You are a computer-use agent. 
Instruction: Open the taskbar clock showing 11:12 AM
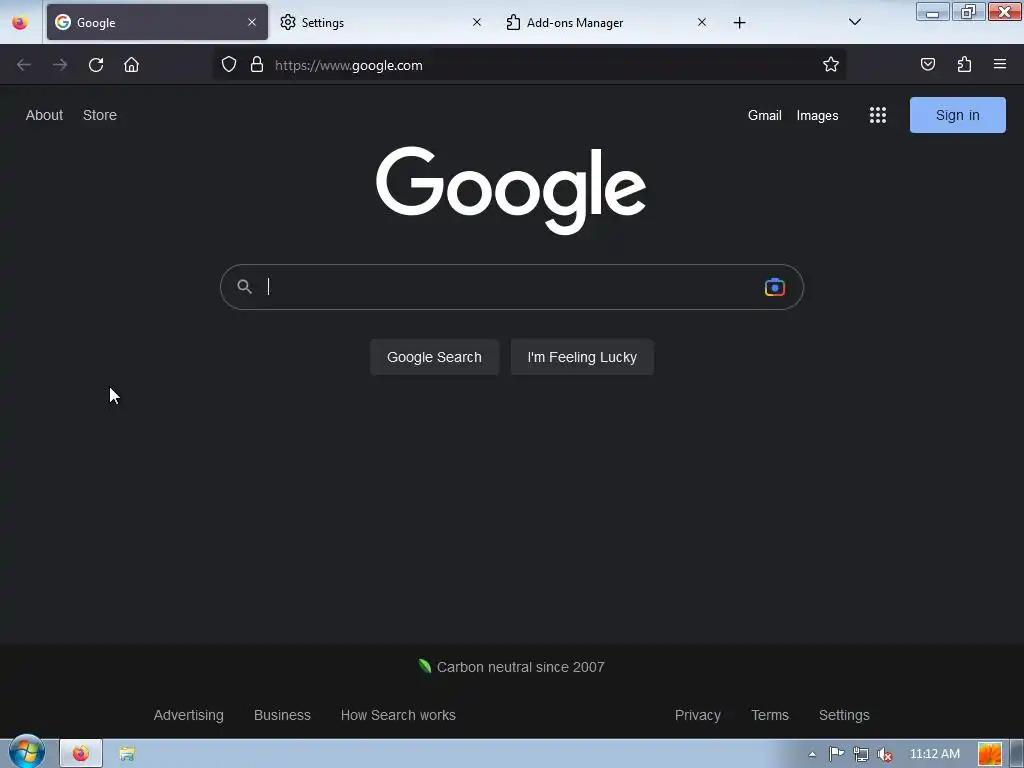click(935, 754)
